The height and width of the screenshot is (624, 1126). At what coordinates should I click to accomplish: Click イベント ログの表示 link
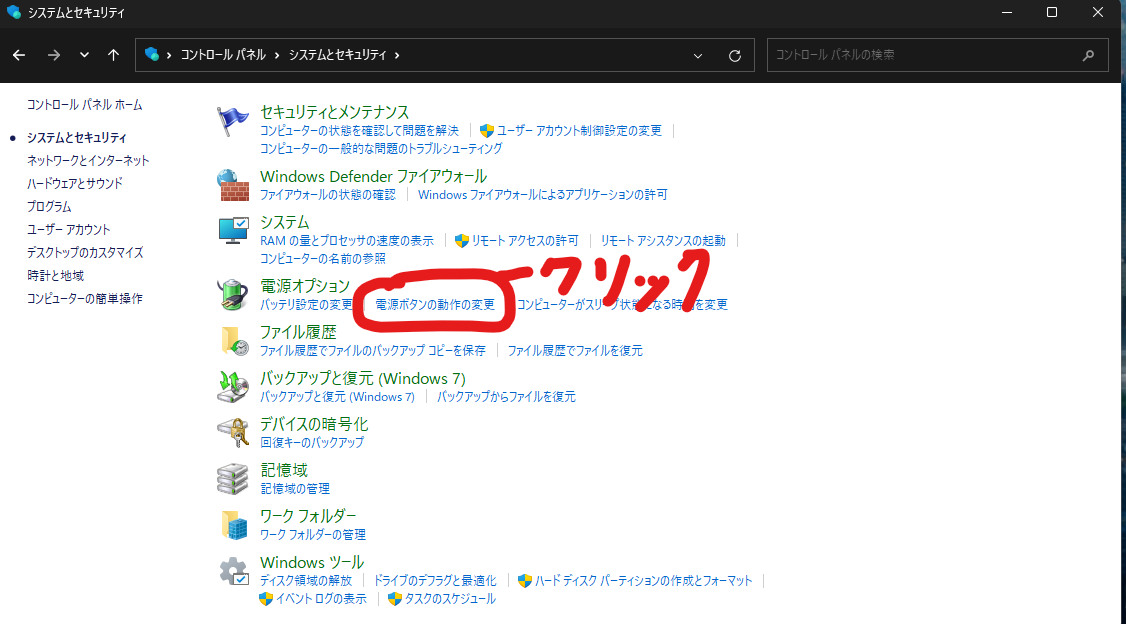pos(321,599)
